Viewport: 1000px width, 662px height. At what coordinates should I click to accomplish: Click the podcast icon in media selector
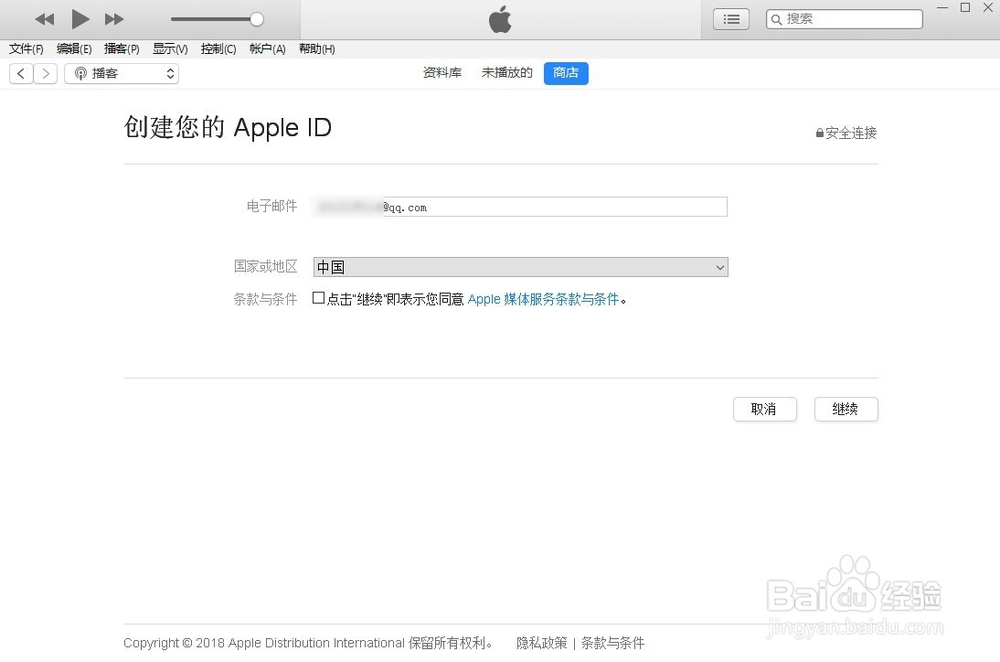click(80, 73)
